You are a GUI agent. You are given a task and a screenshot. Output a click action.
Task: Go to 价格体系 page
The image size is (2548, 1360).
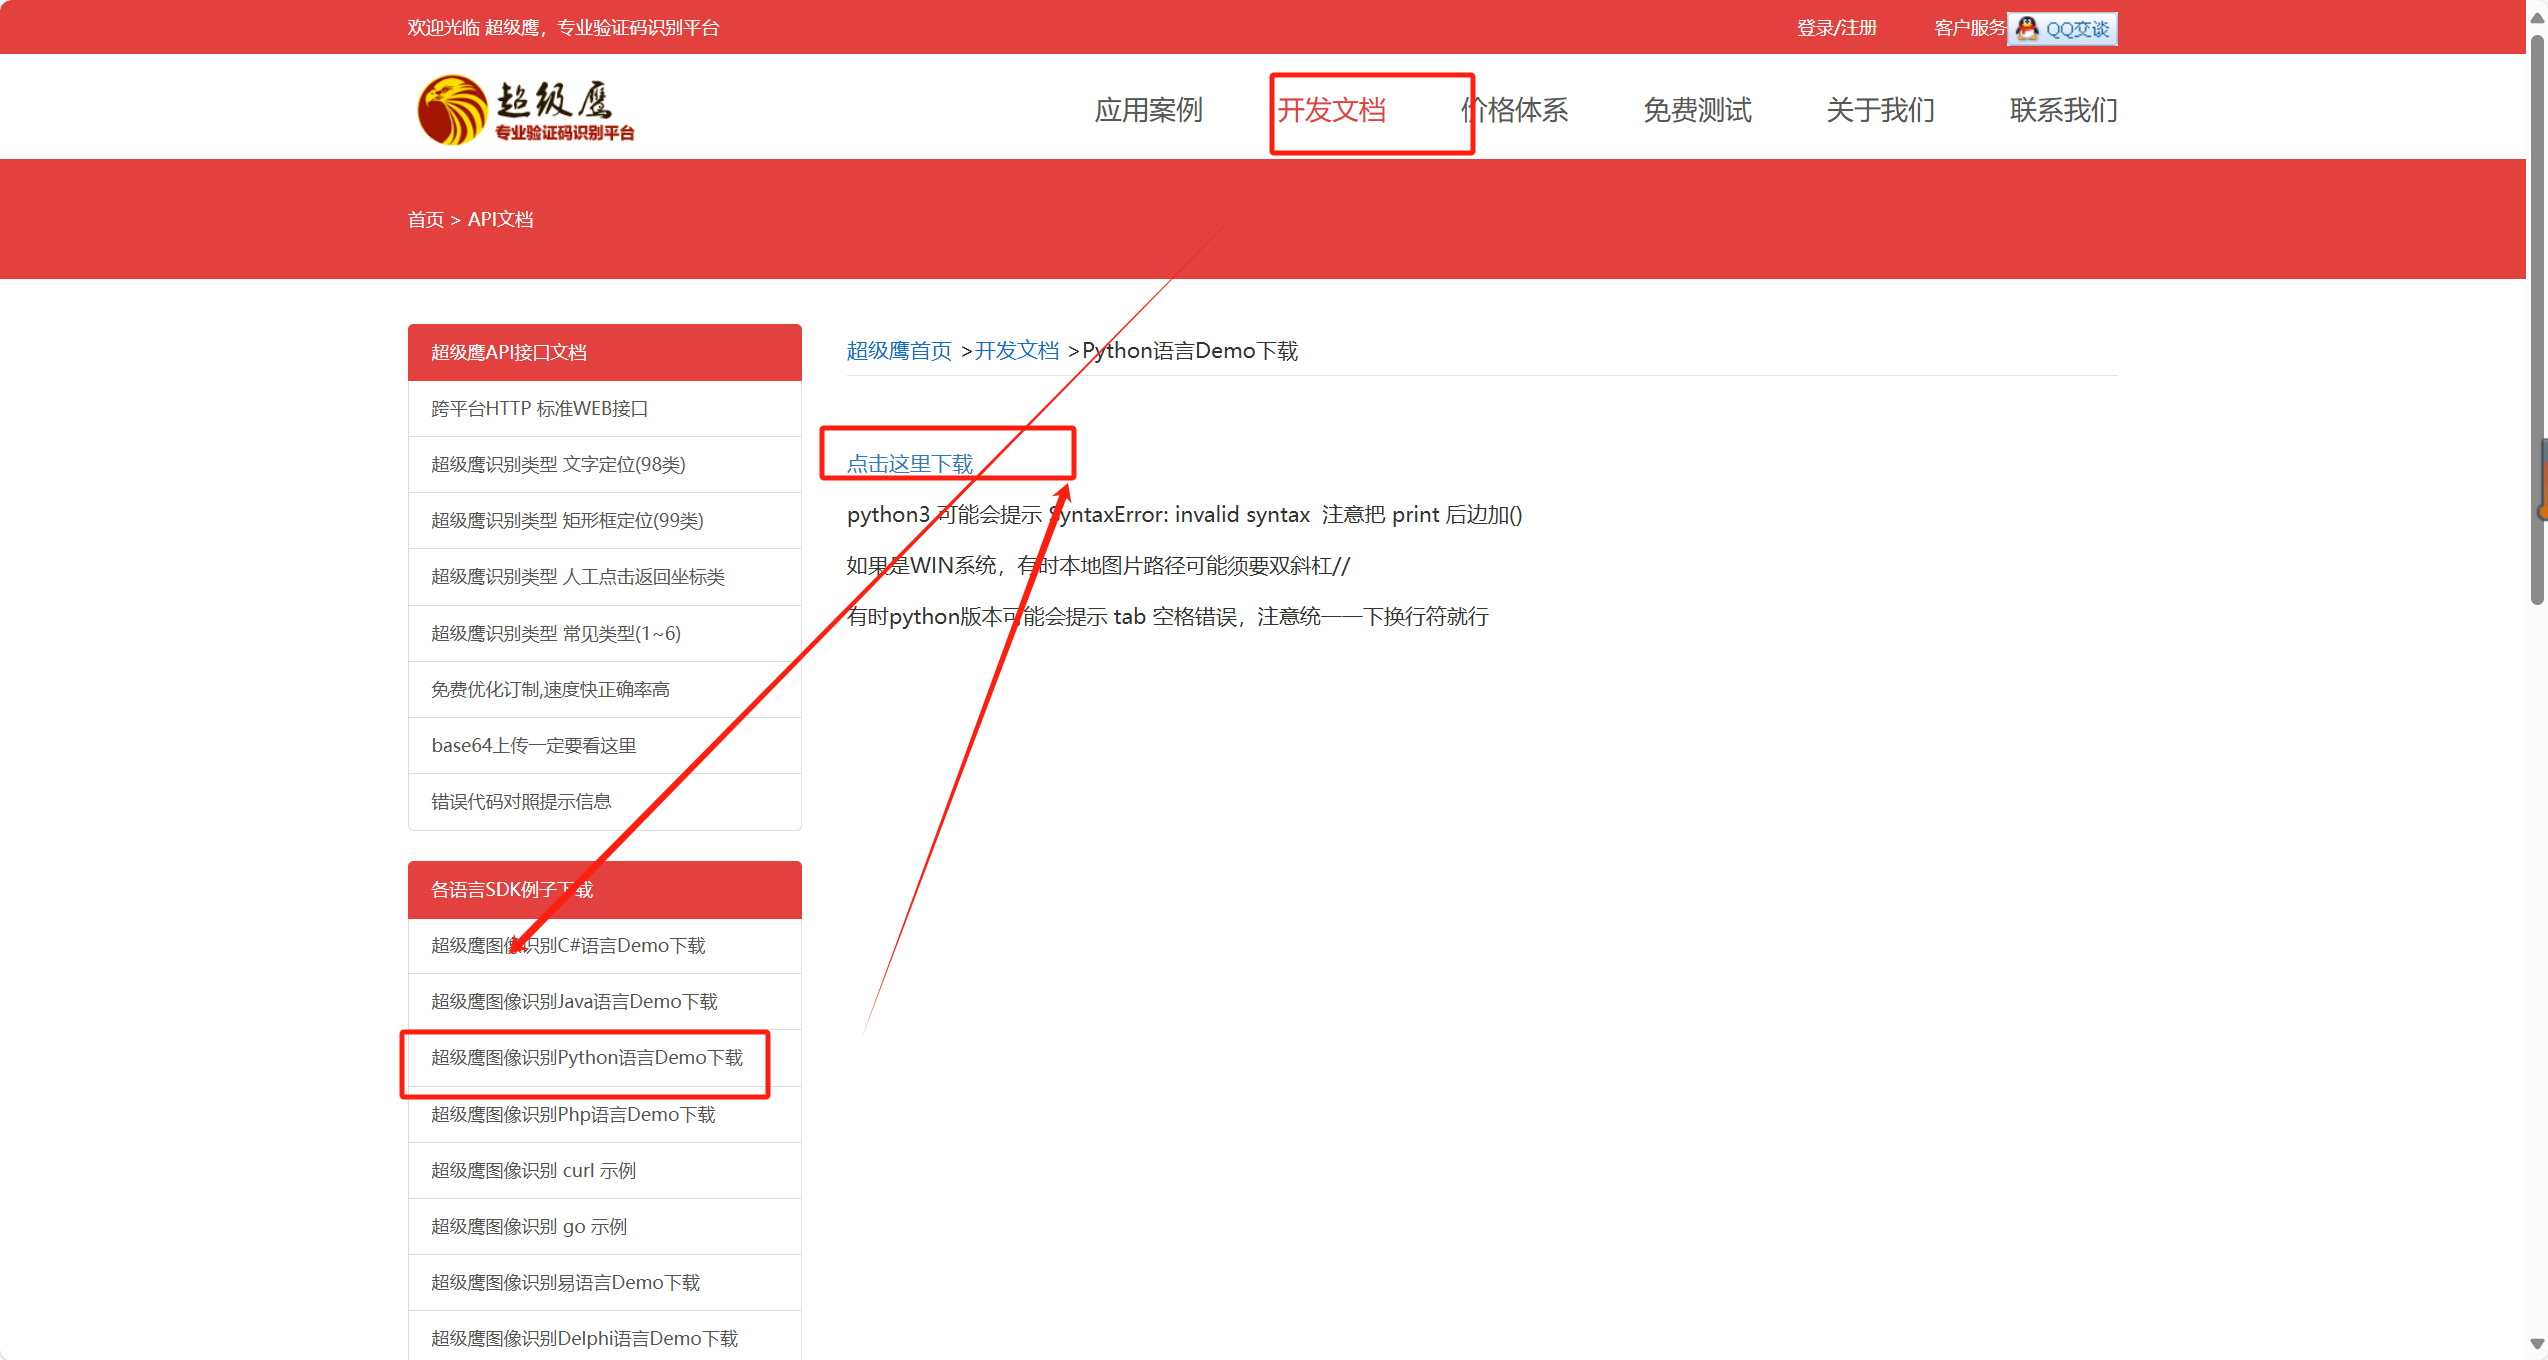pos(1514,110)
